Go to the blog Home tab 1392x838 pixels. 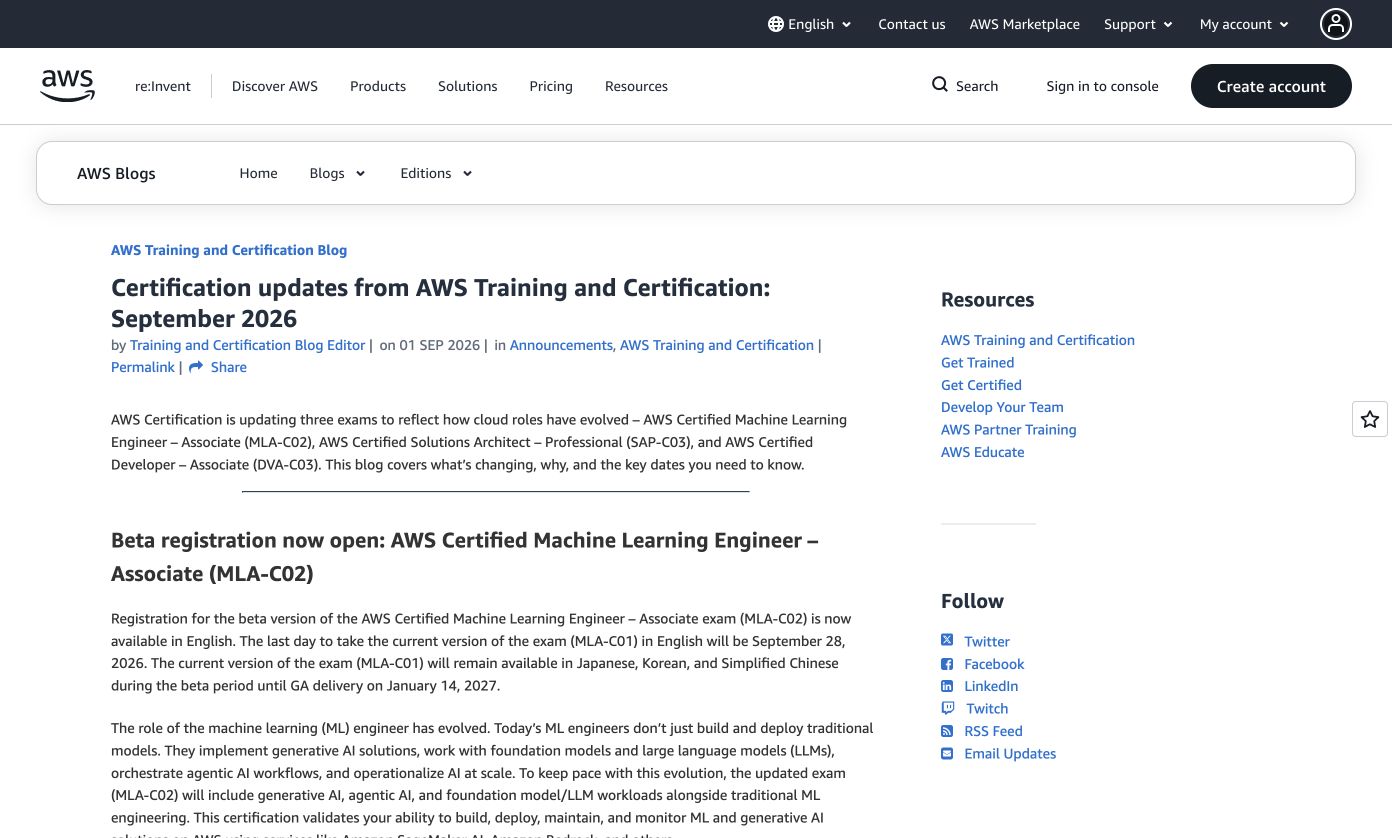point(258,173)
